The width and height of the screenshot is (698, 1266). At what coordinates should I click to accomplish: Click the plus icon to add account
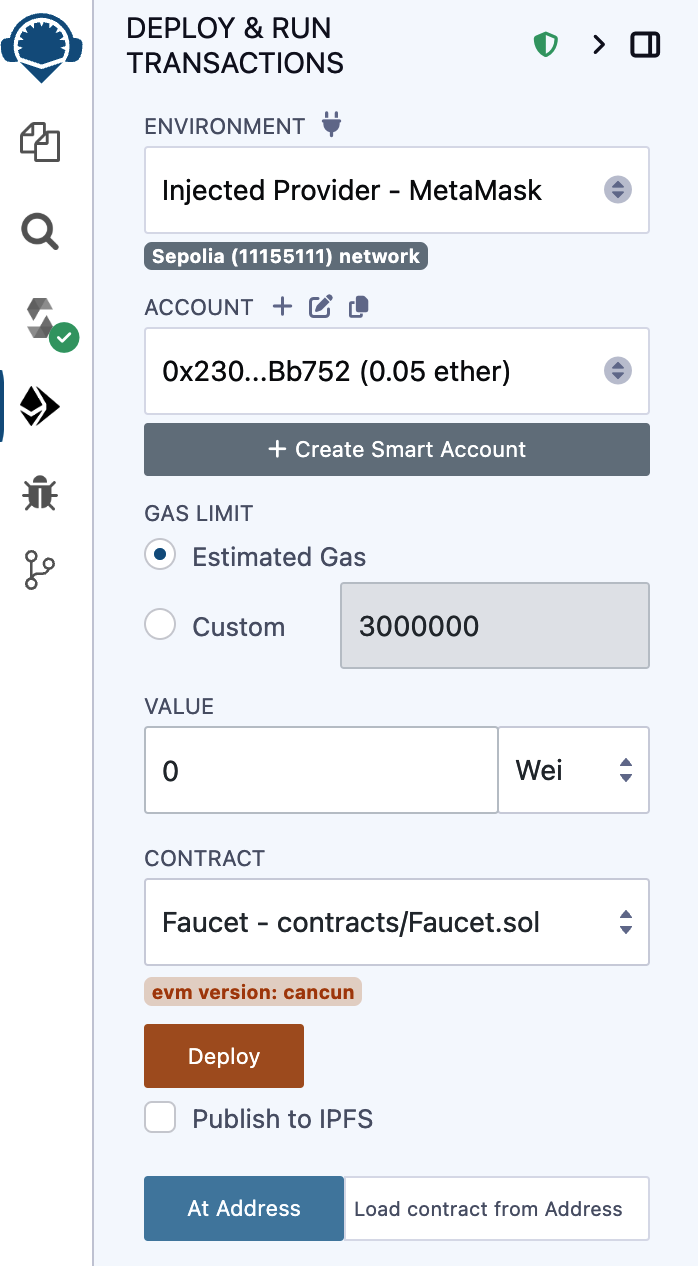pos(283,307)
